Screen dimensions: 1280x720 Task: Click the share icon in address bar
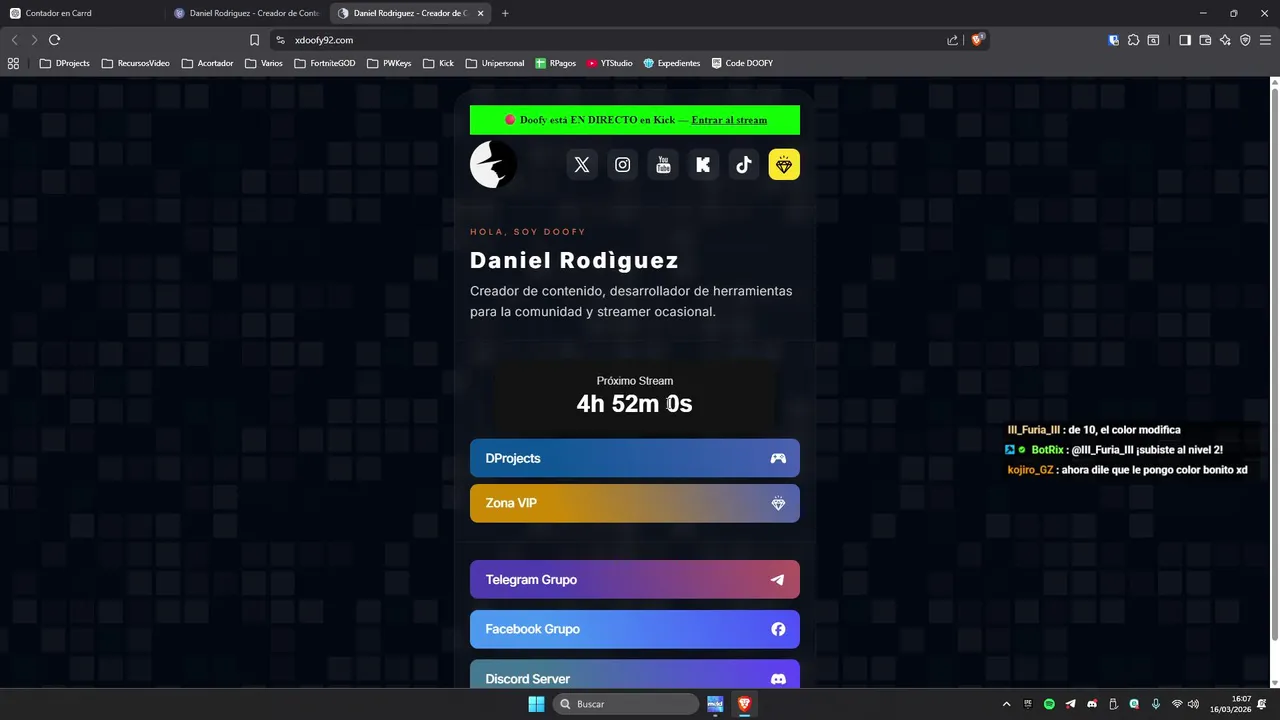tap(952, 40)
